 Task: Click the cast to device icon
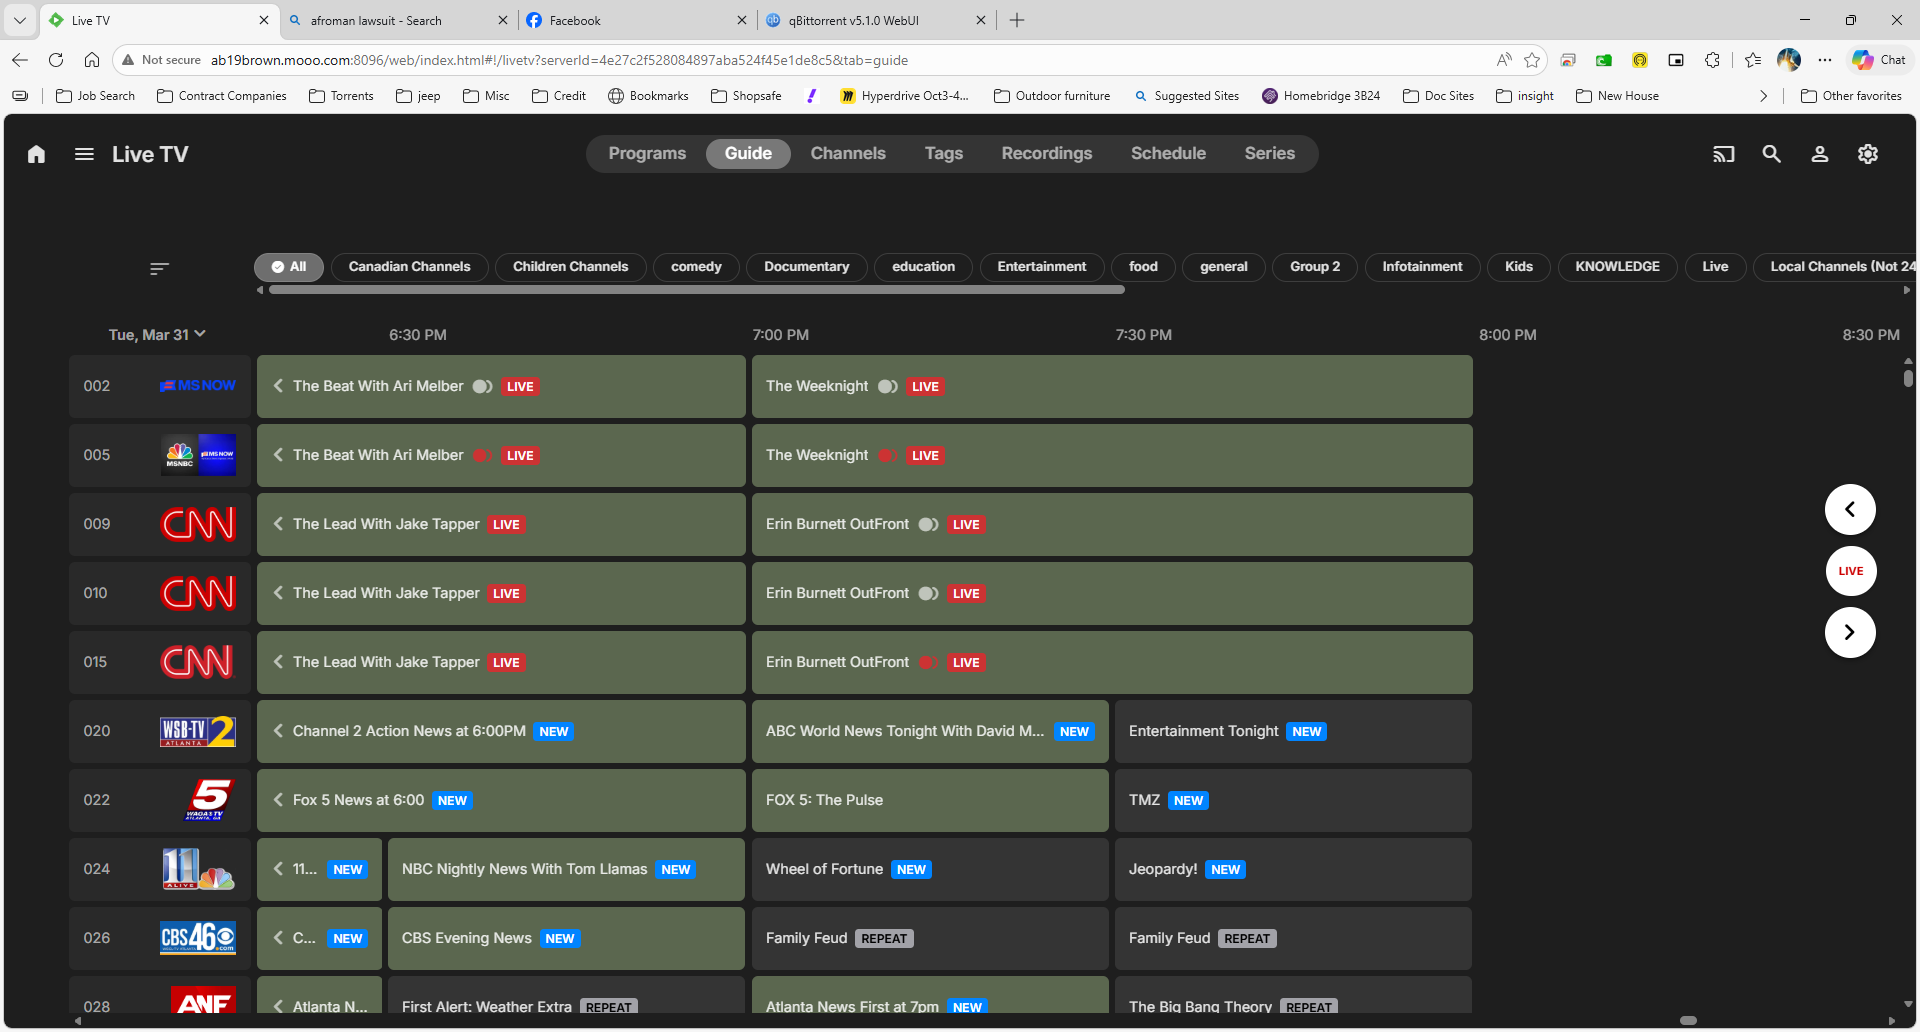[1723, 154]
